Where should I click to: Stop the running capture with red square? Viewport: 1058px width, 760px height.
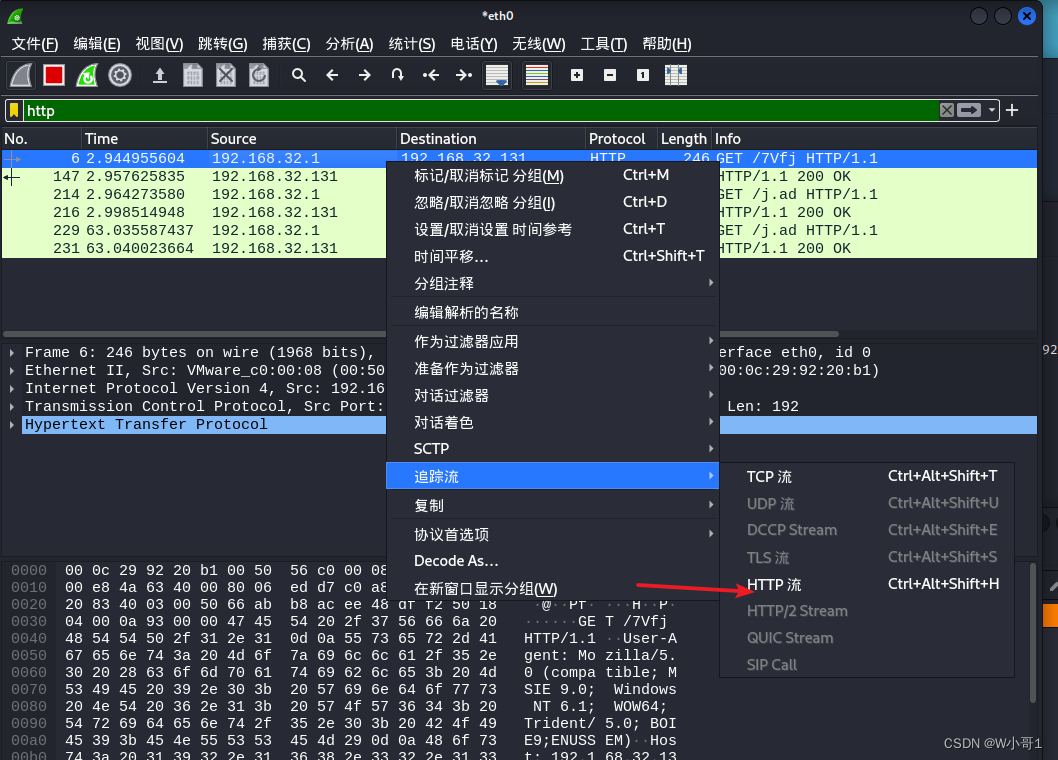54,75
